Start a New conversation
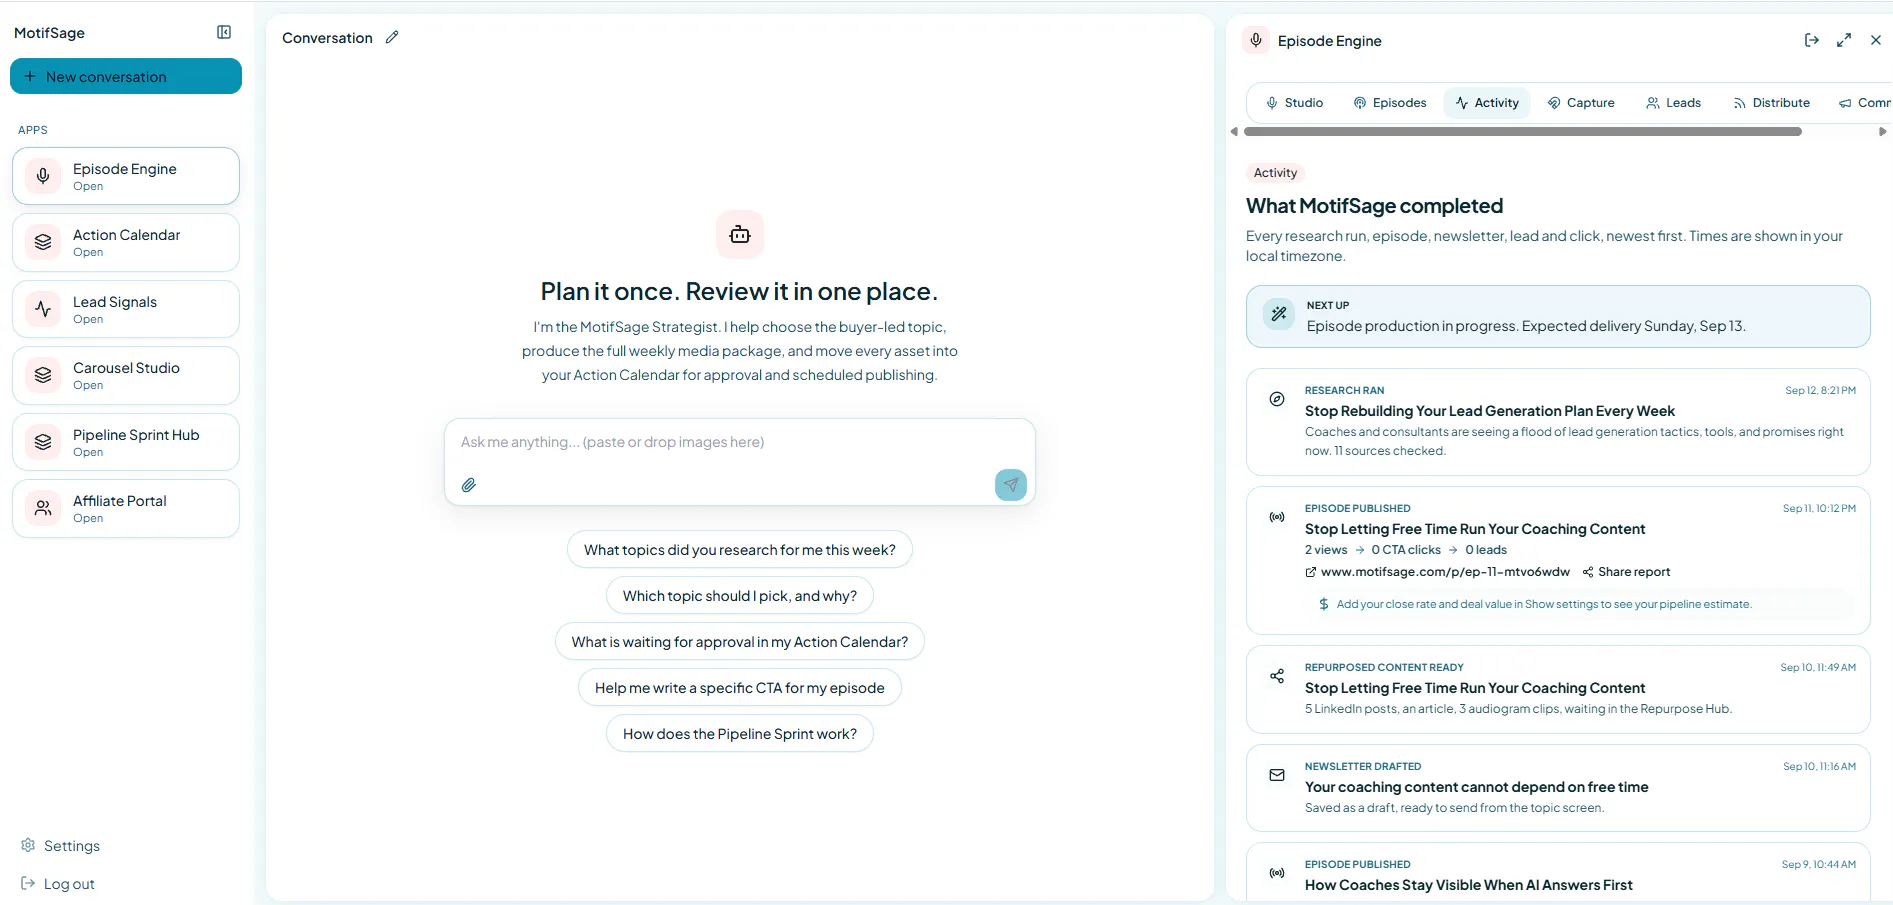This screenshot has width=1893, height=905. 126,76
